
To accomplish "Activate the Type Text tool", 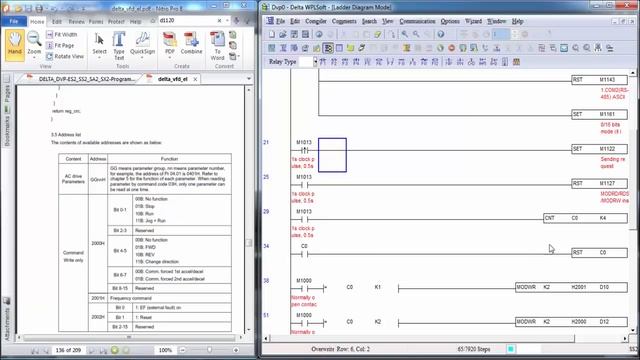I will pyautogui.click(x=119, y=45).
